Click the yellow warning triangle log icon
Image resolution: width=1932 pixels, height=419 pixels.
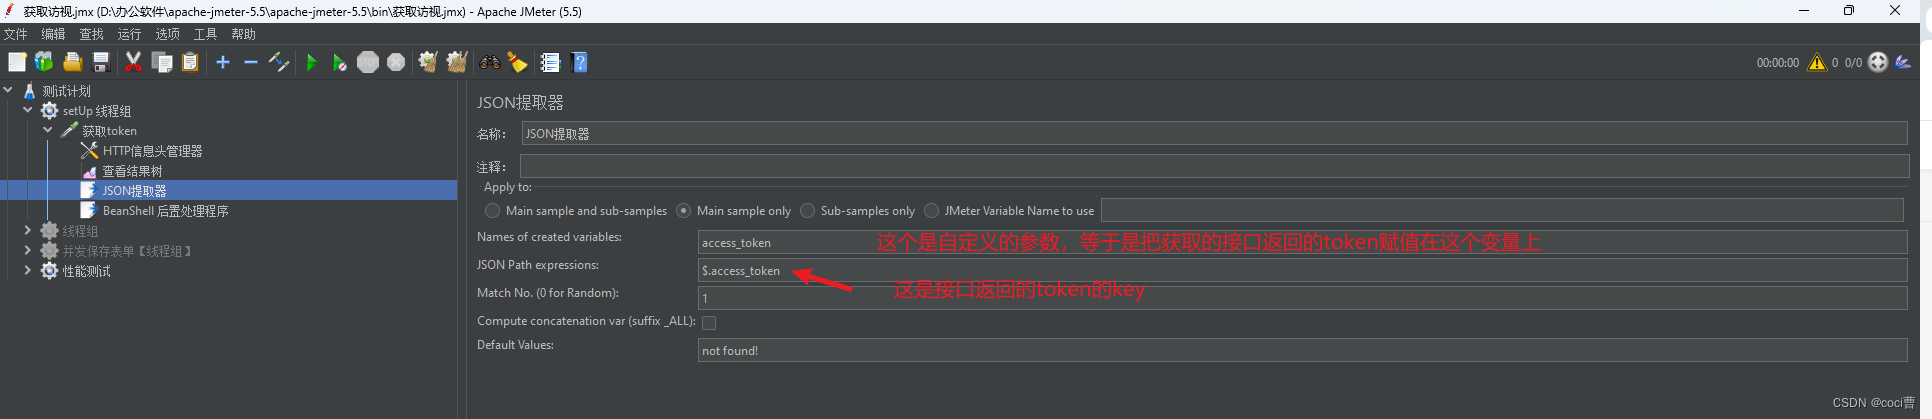click(1817, 62)
